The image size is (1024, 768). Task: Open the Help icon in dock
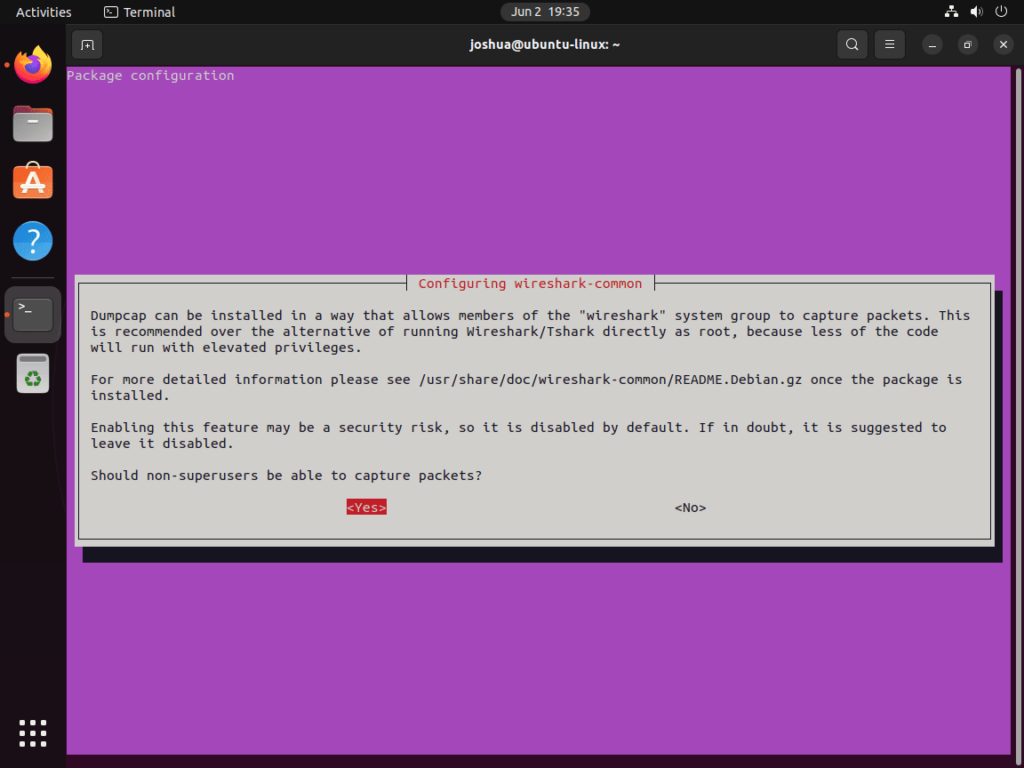(33, 241)
